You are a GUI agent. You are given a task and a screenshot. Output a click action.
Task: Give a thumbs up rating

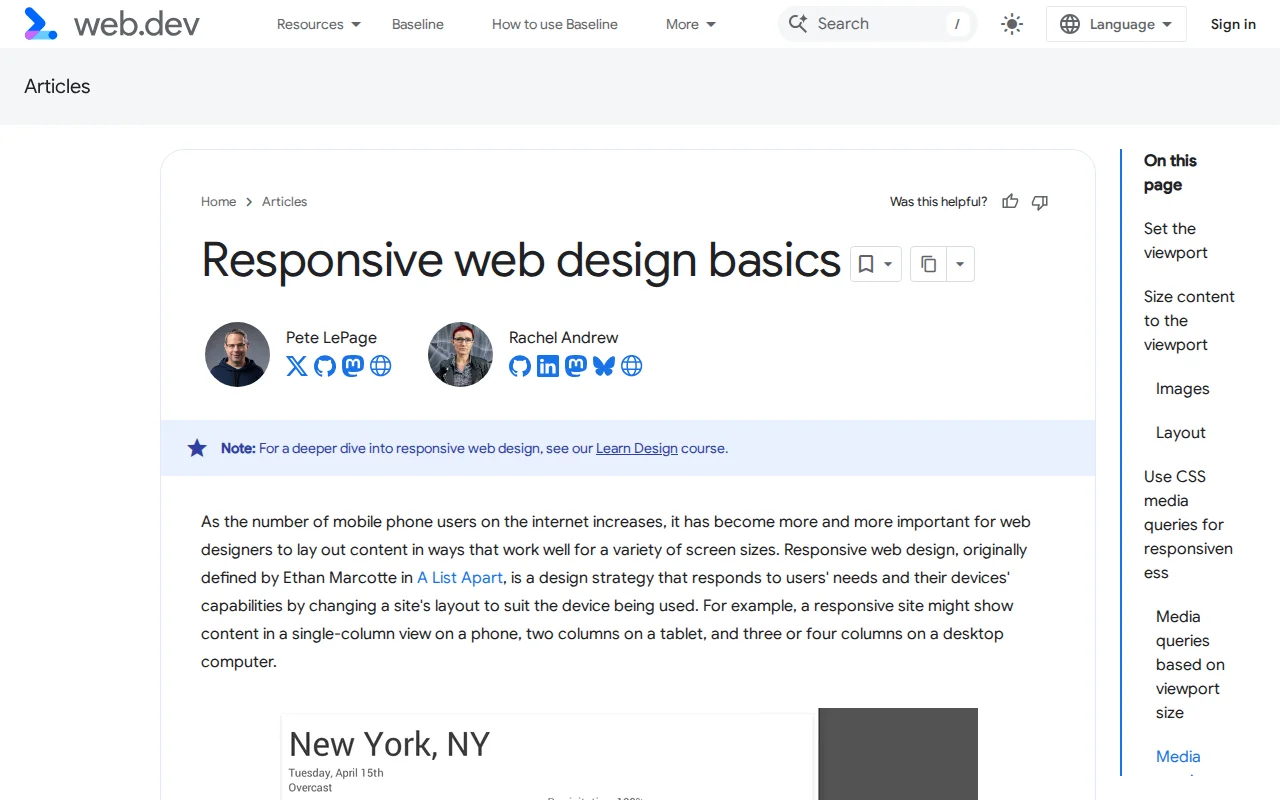click(1009, 201)
